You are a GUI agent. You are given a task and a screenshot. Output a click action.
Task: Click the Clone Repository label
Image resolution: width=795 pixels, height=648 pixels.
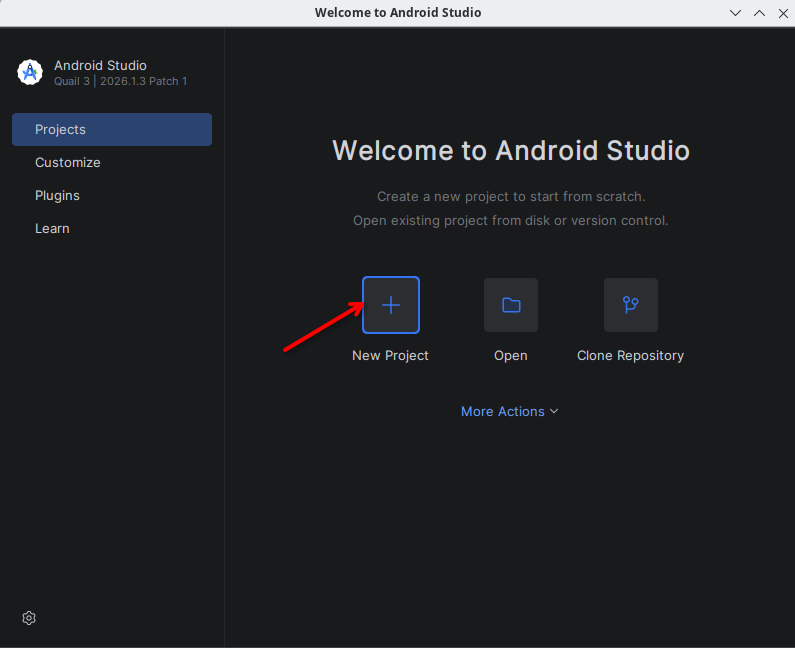630,356
